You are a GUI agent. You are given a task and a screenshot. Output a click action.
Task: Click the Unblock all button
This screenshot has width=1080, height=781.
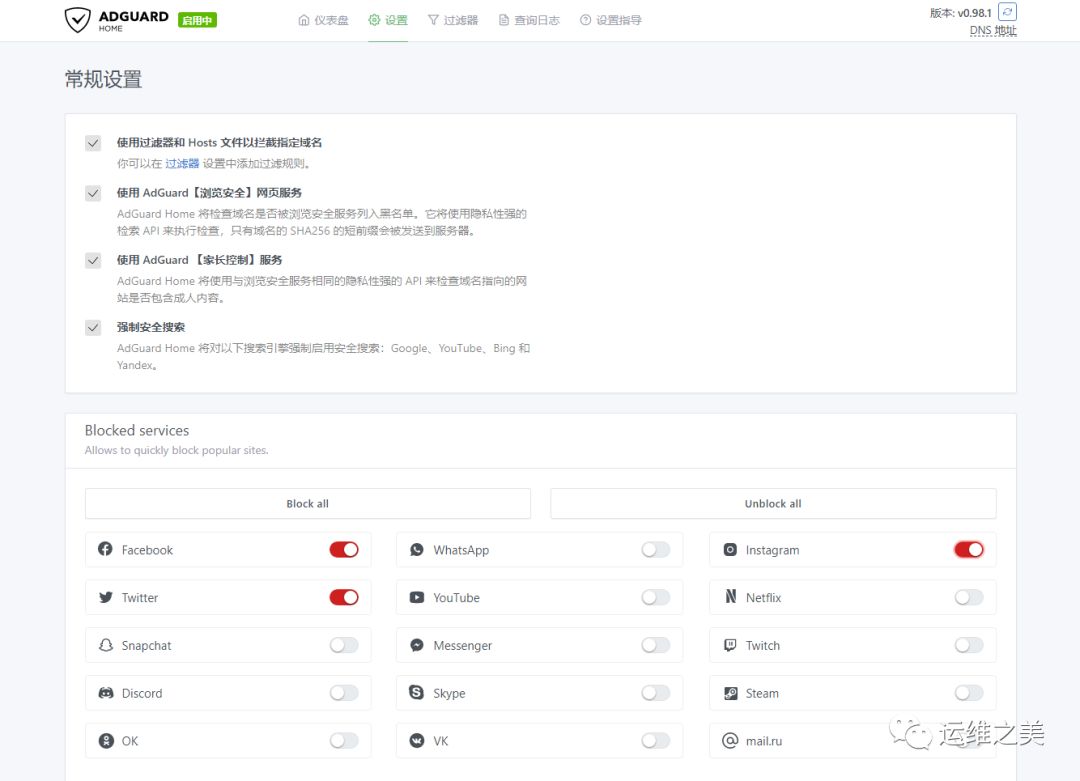(x=773, y=503)
